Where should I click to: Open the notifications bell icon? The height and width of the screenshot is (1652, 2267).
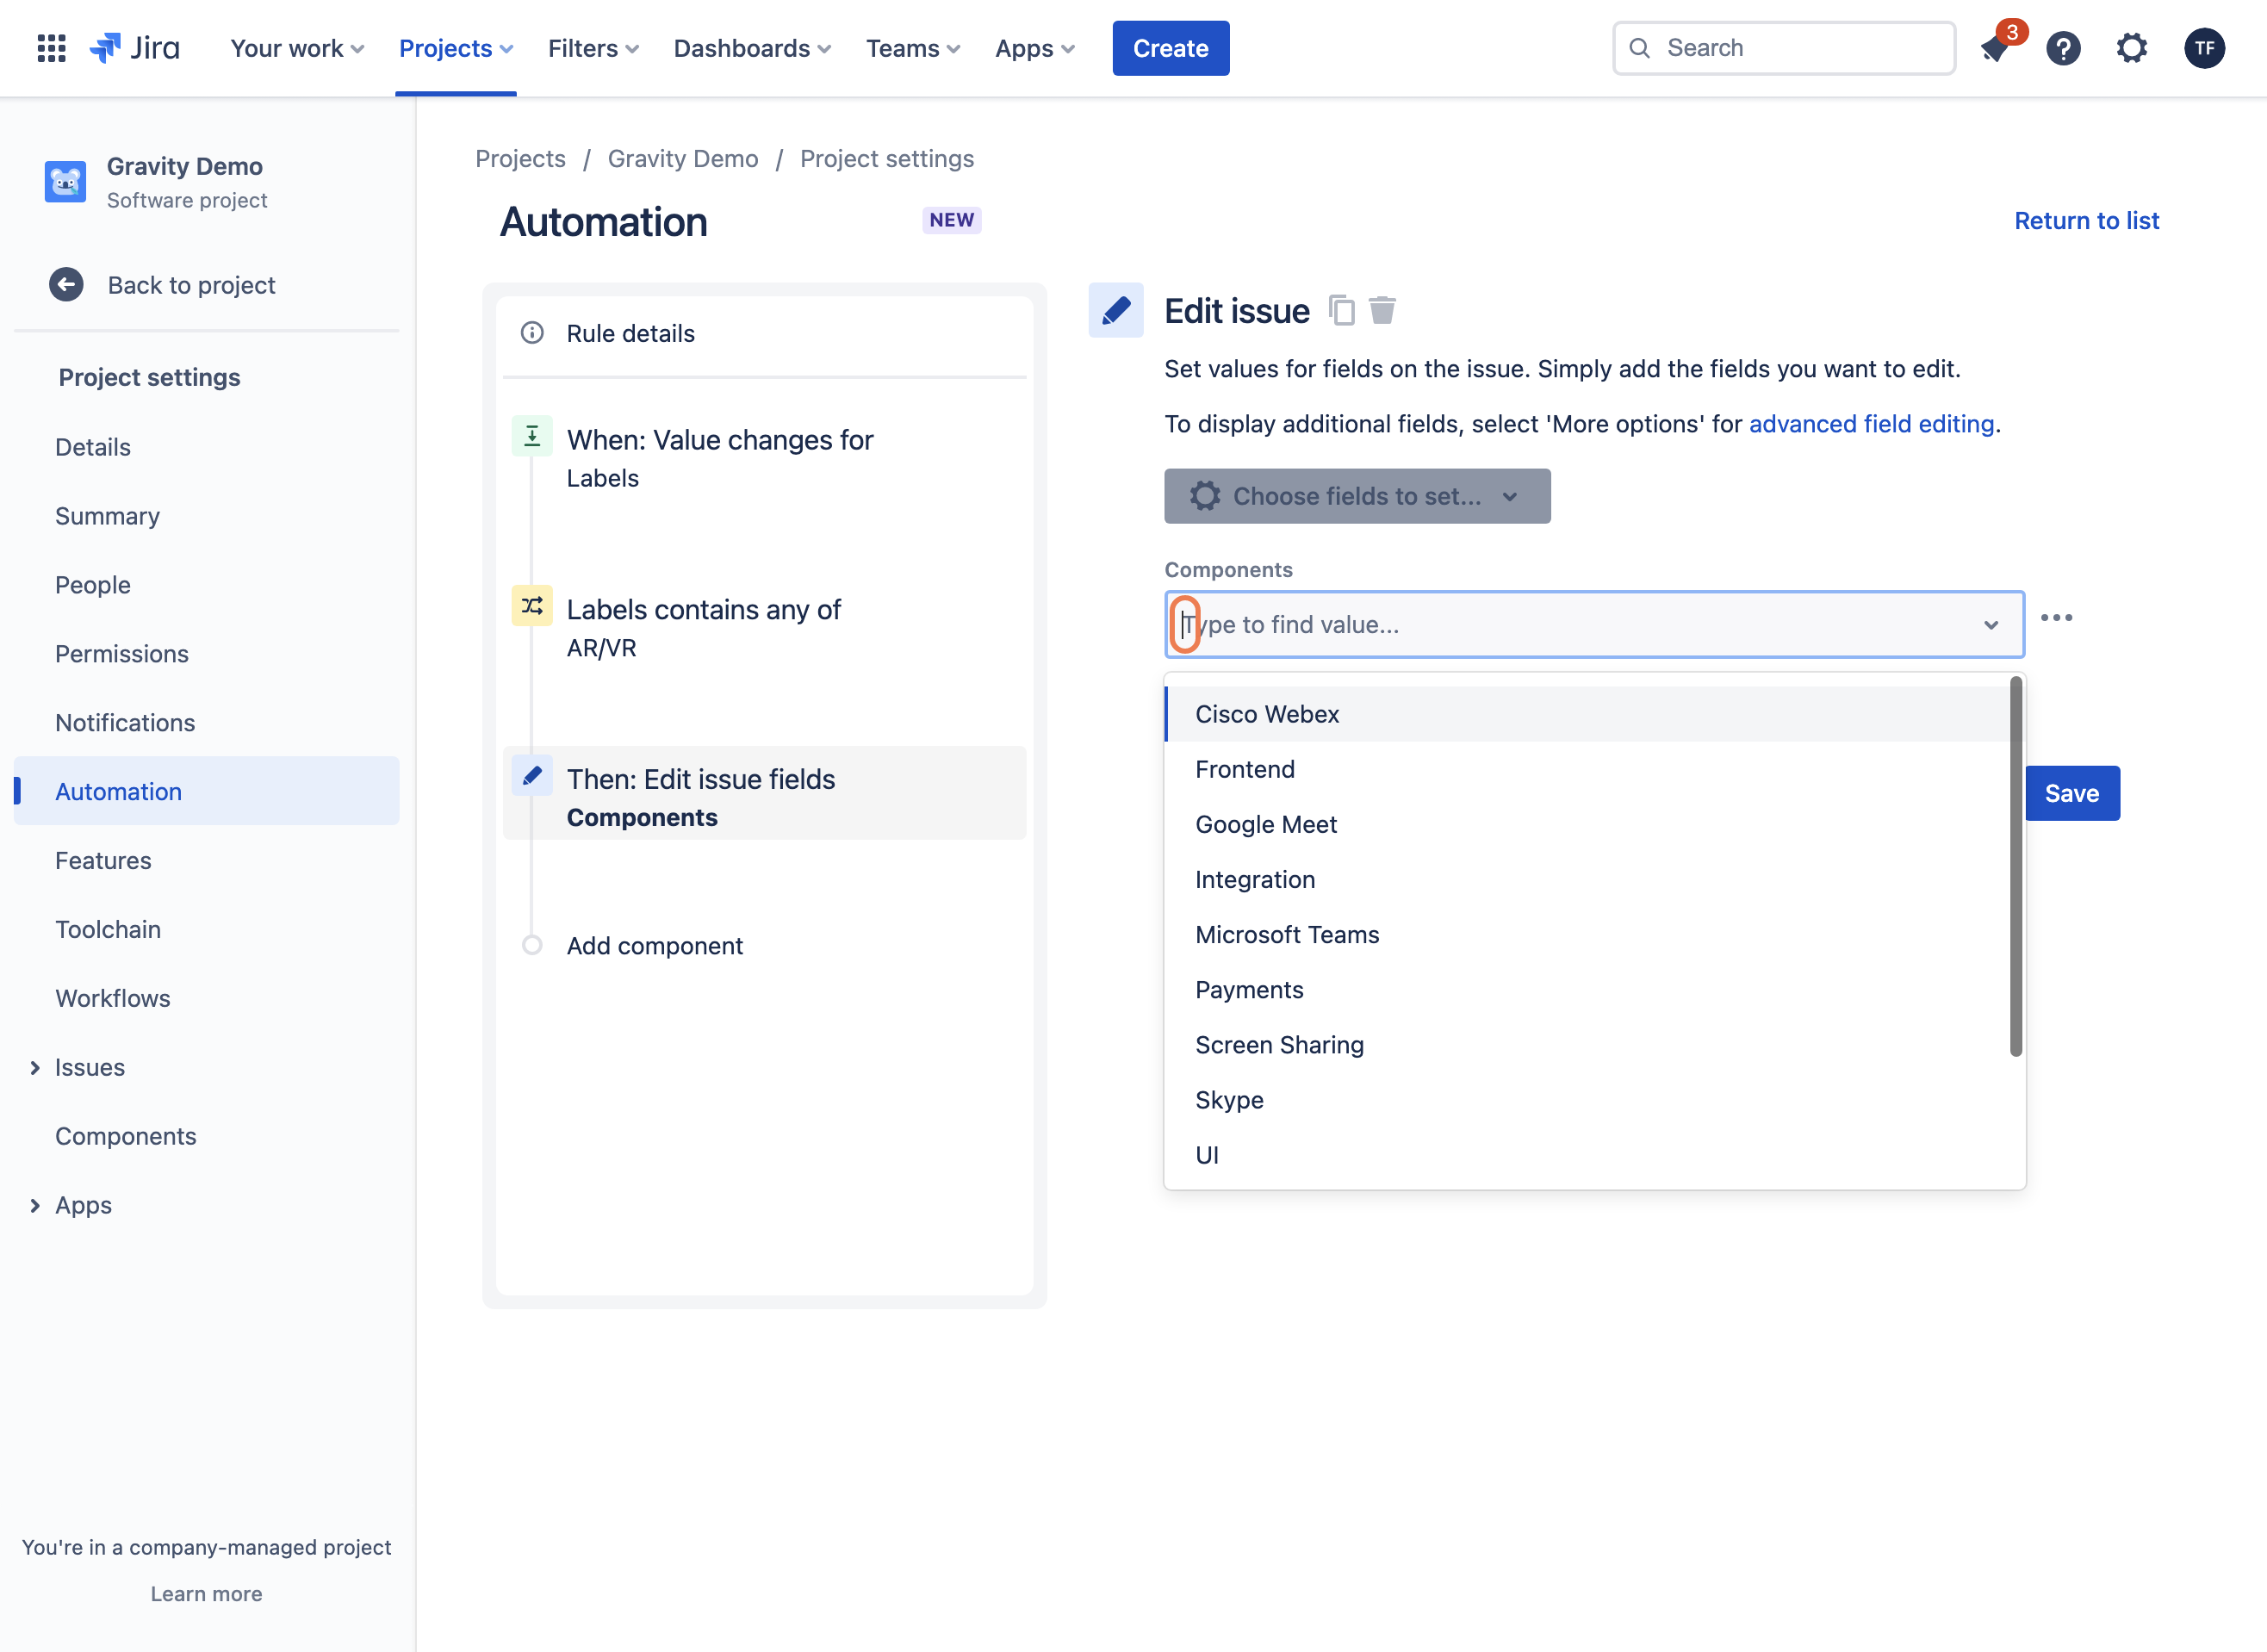click(x=1995, y=48)
